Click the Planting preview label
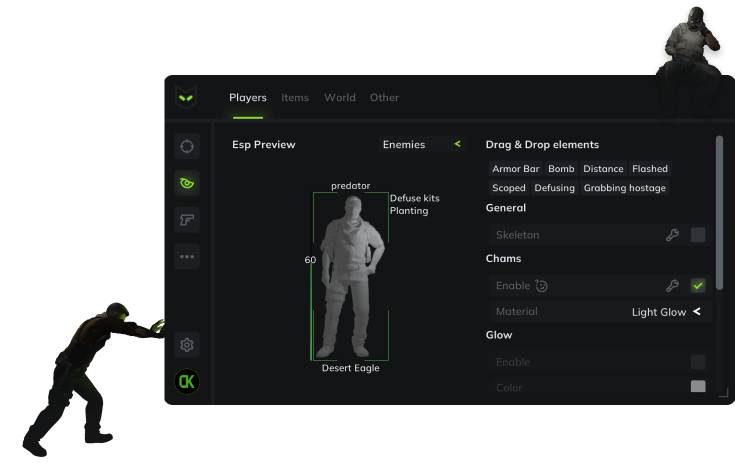 click(x=409, y=211)
